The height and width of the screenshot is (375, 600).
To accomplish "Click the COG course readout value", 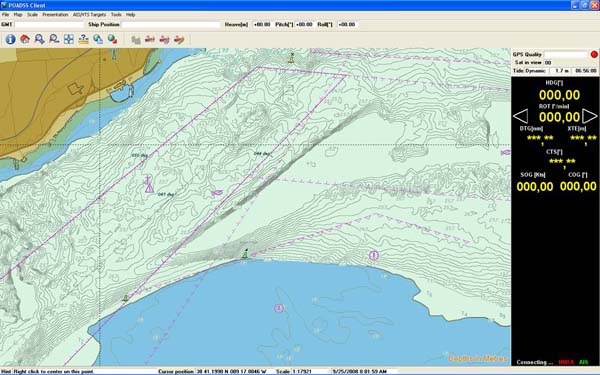I will (578, 187).
